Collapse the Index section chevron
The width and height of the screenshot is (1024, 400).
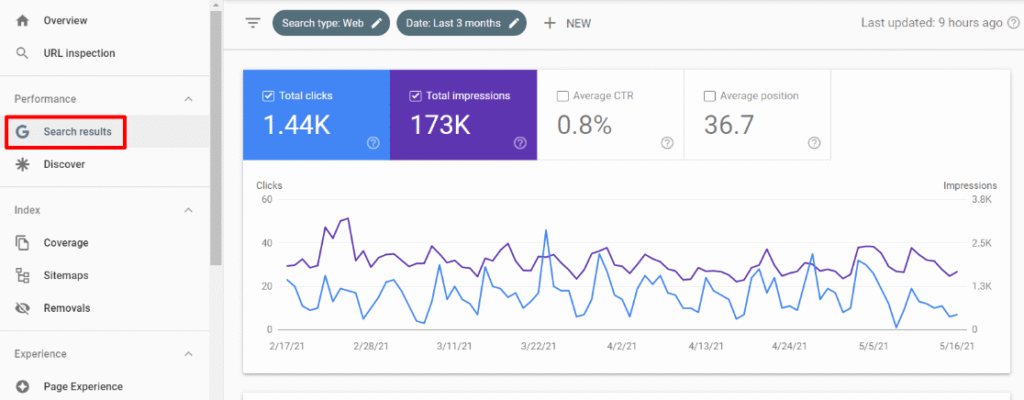coord(189,210)
